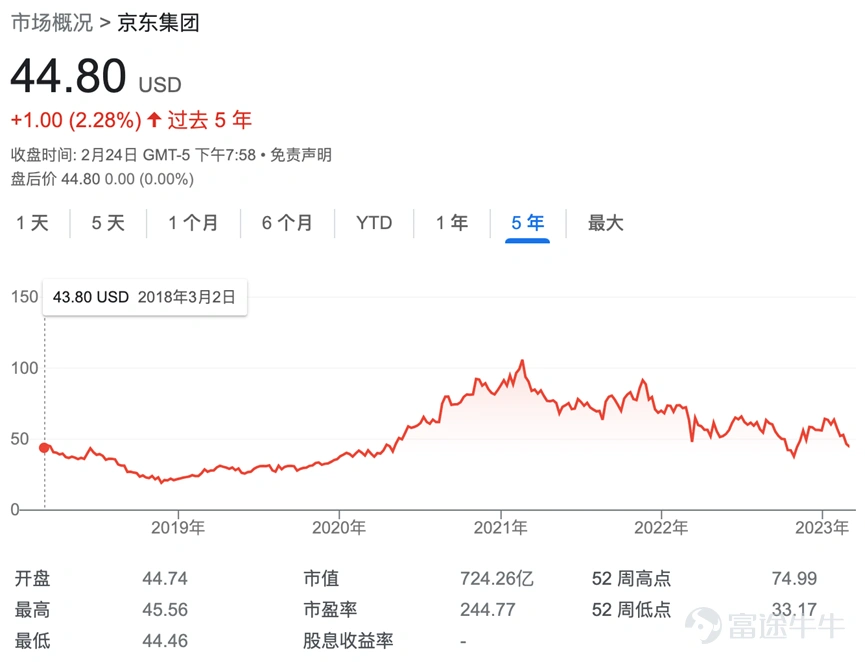Image resolution: width=865 pixels, height=662 pixels.
Task: Click the 2022年 axis label
Action: click(x=661, y=528)
